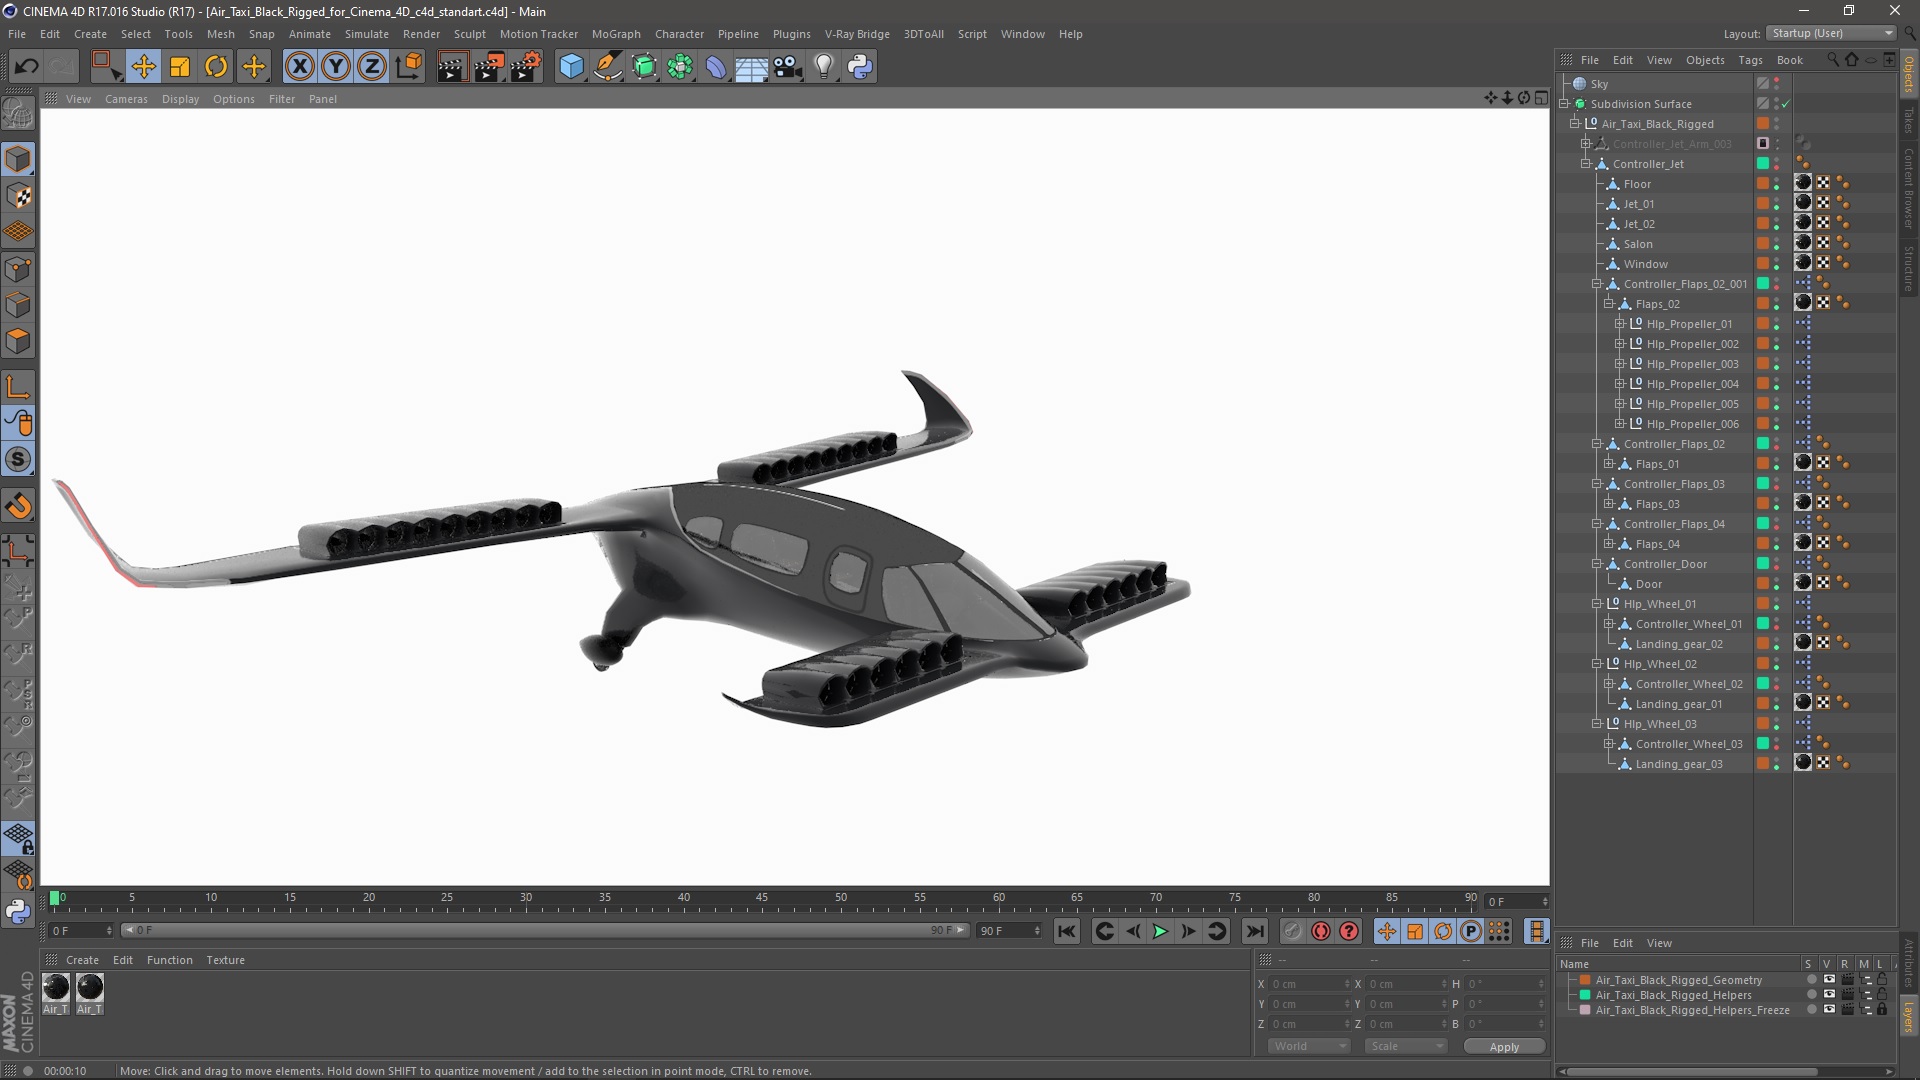This screenshot has height=1080, width=1920.
Task: Click the timeline range slider bar
Action: pyautogui.click(x=545, y=930)
